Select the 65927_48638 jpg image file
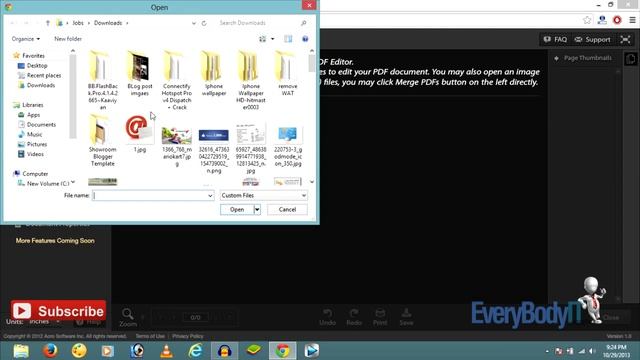This screenshot has width=640, height=360. (251, 148)
